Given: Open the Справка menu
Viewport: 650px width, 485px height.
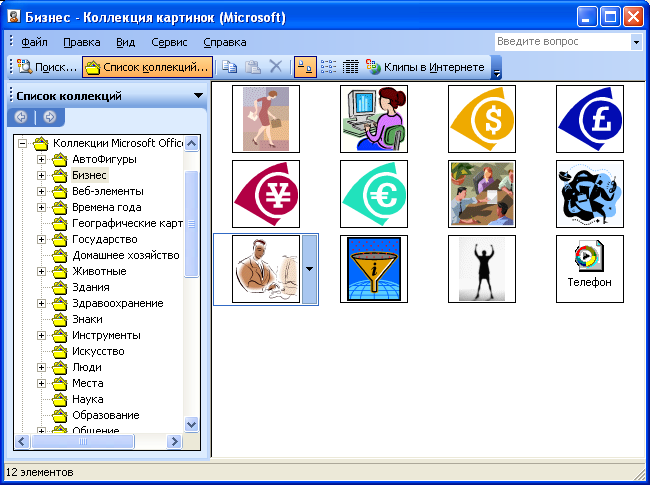Looking at the screenshot, I should (x=225, y=42).
